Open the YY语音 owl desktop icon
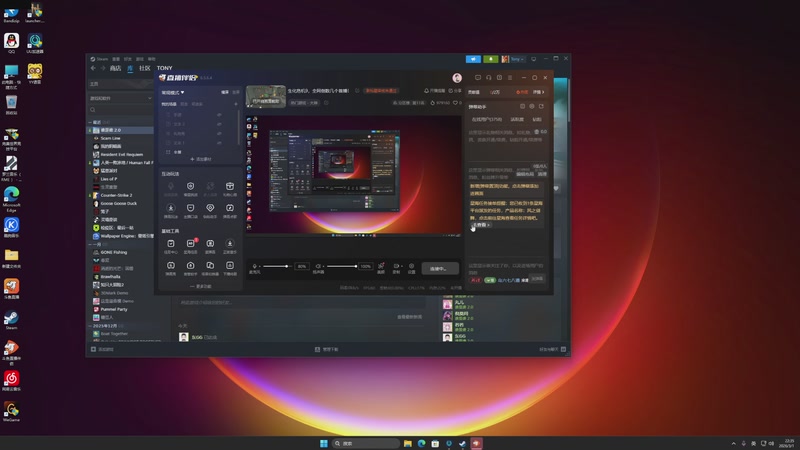The height and width of the screenshot is (450, 800). click(35, 73)
